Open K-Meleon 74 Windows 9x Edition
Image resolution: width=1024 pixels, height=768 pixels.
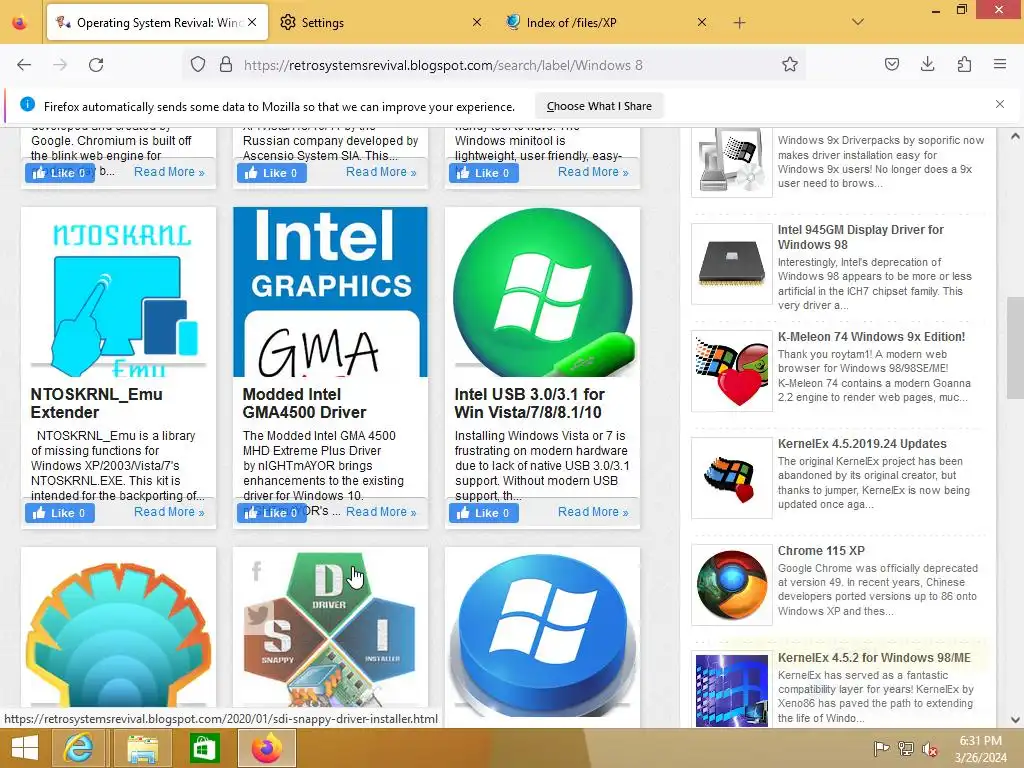pos(871,337)
